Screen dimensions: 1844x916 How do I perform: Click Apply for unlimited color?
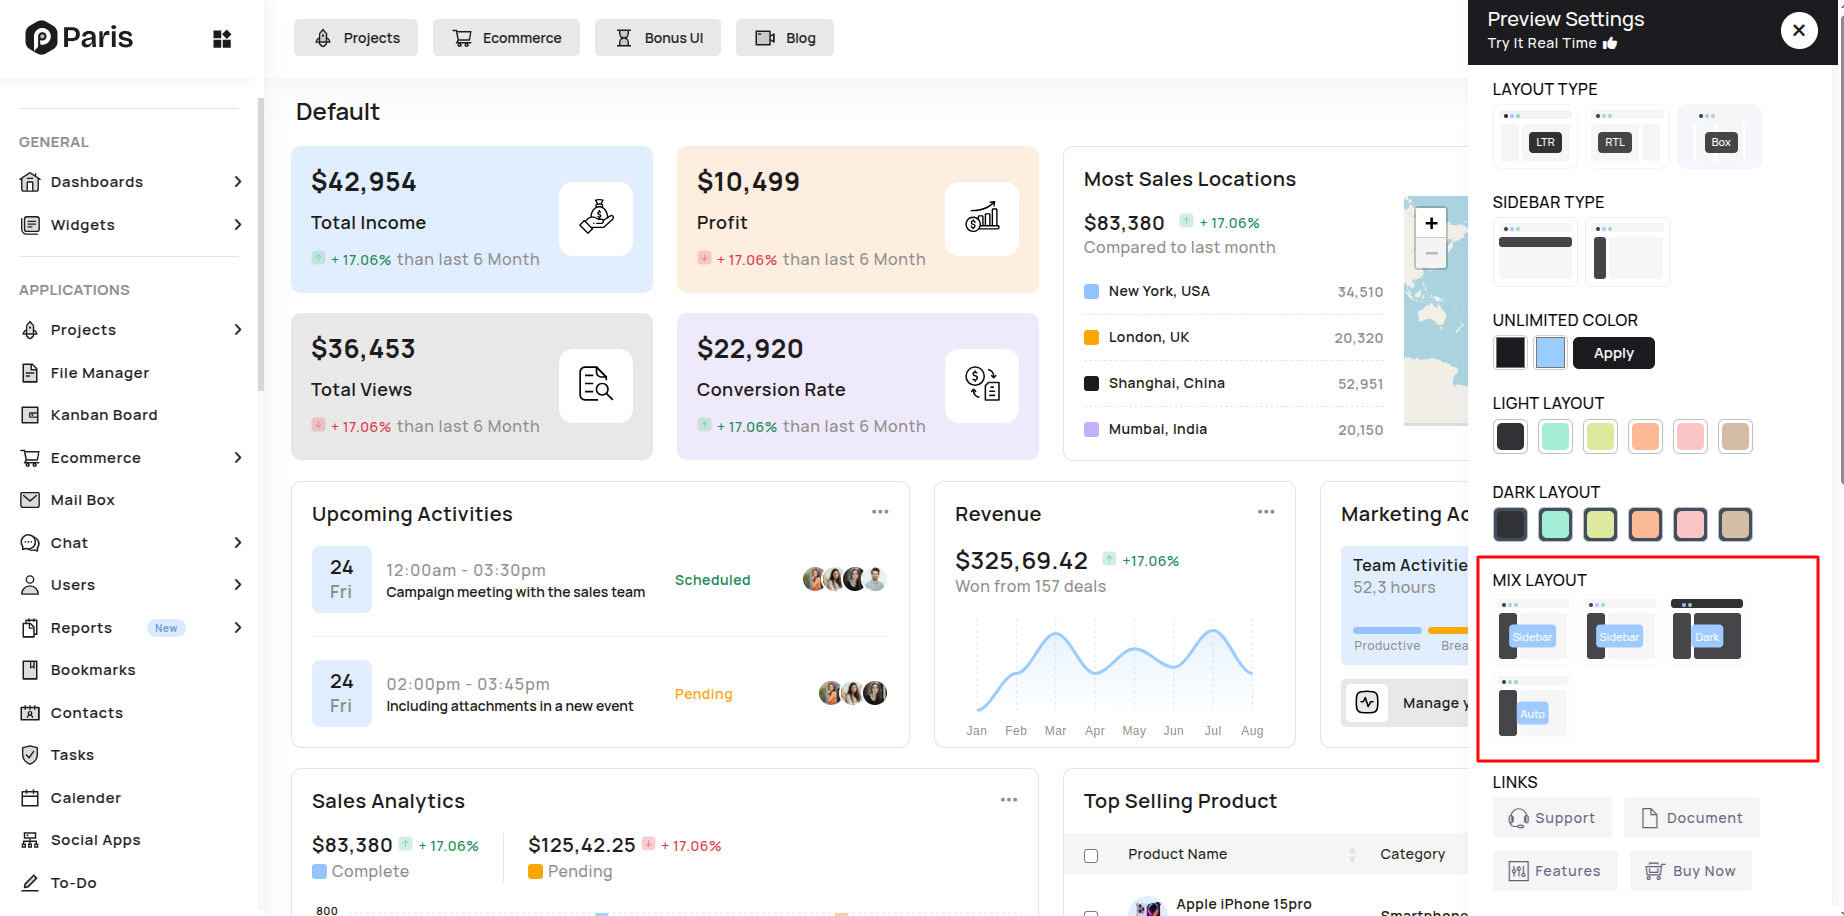click(x=1613, y=353)
